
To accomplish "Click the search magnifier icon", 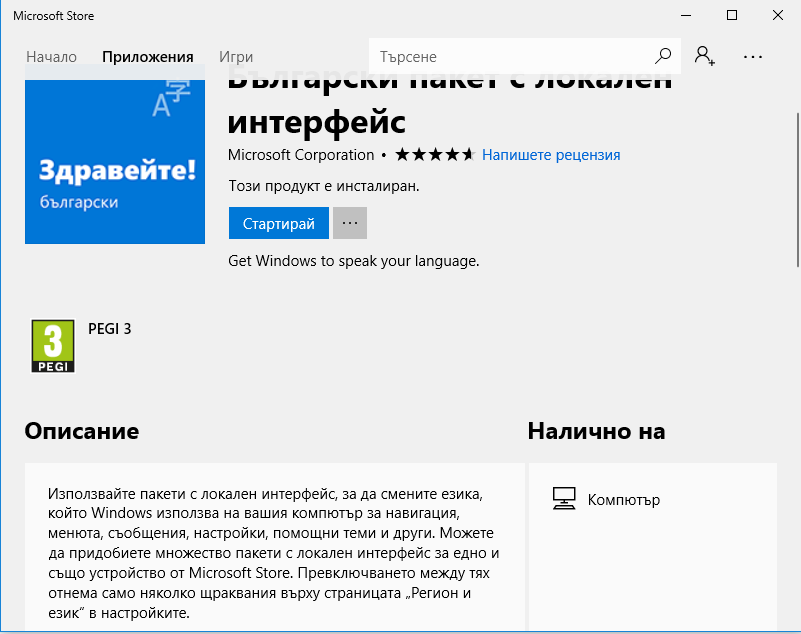I will (663, 56).
